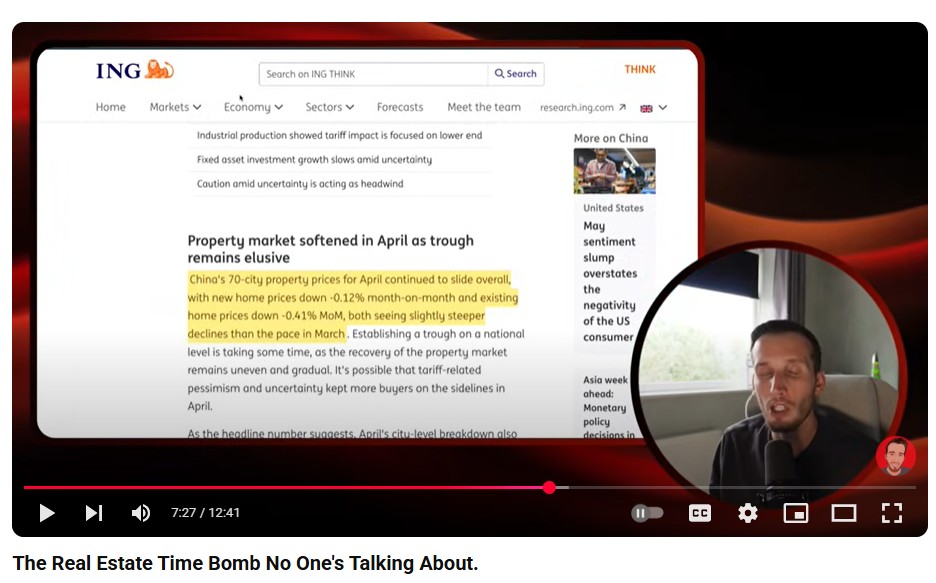Switch to theater mode
The width and height of the screenshot is (936, 583).
tap(844, 513)
